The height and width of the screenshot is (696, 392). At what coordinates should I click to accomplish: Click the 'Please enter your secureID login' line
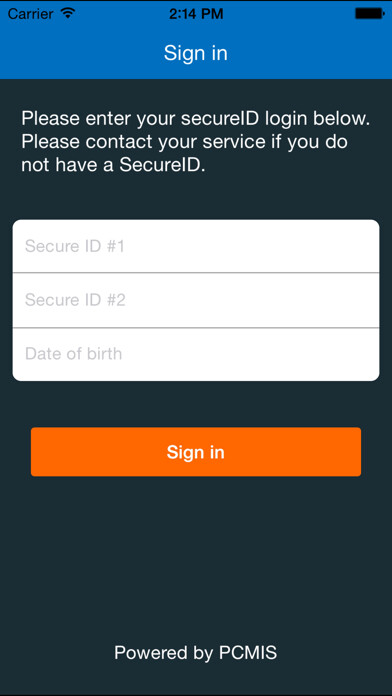coord(196,119)
